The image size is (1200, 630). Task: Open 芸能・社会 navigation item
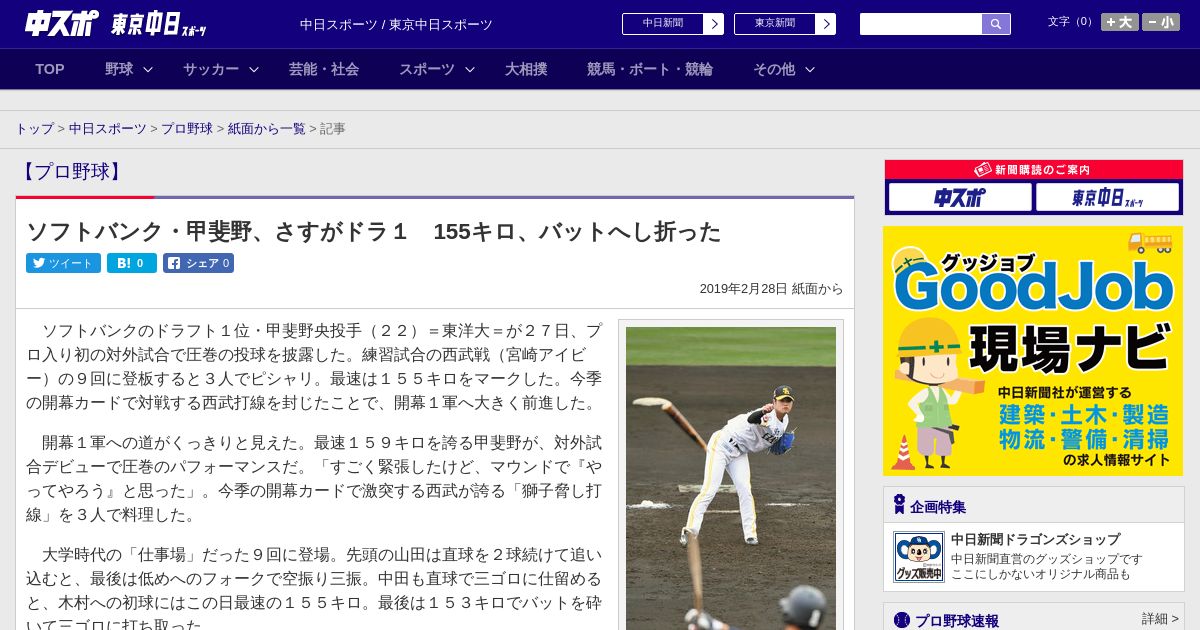(324, 69)
